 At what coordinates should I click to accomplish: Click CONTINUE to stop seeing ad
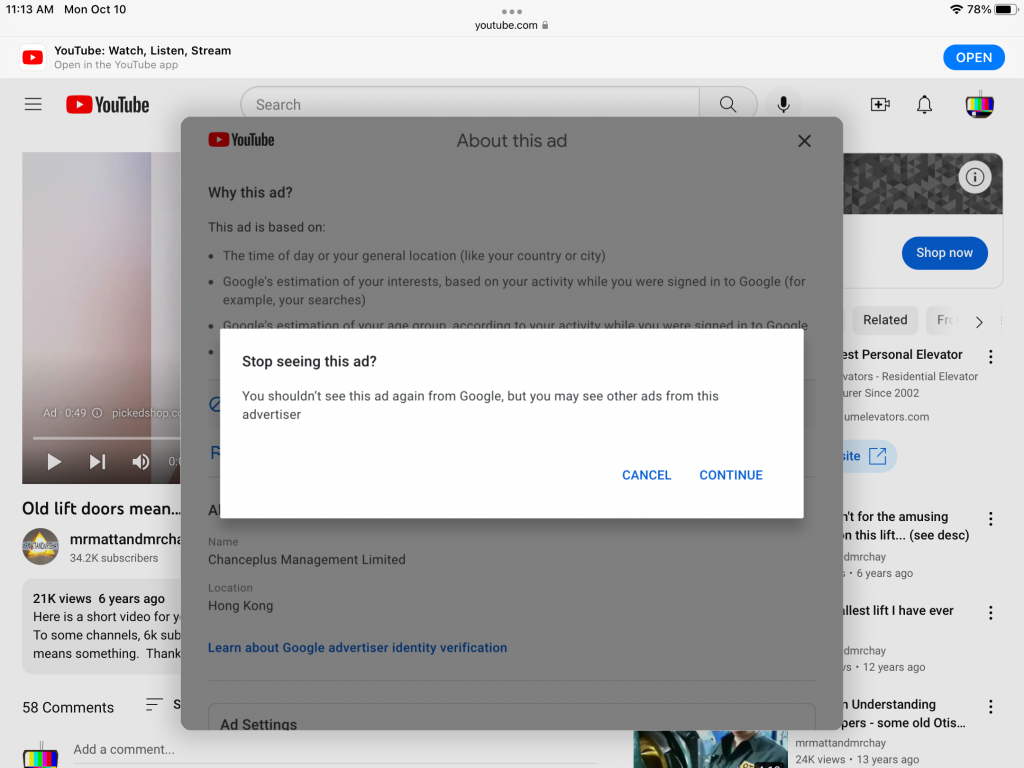click(731, 475)
